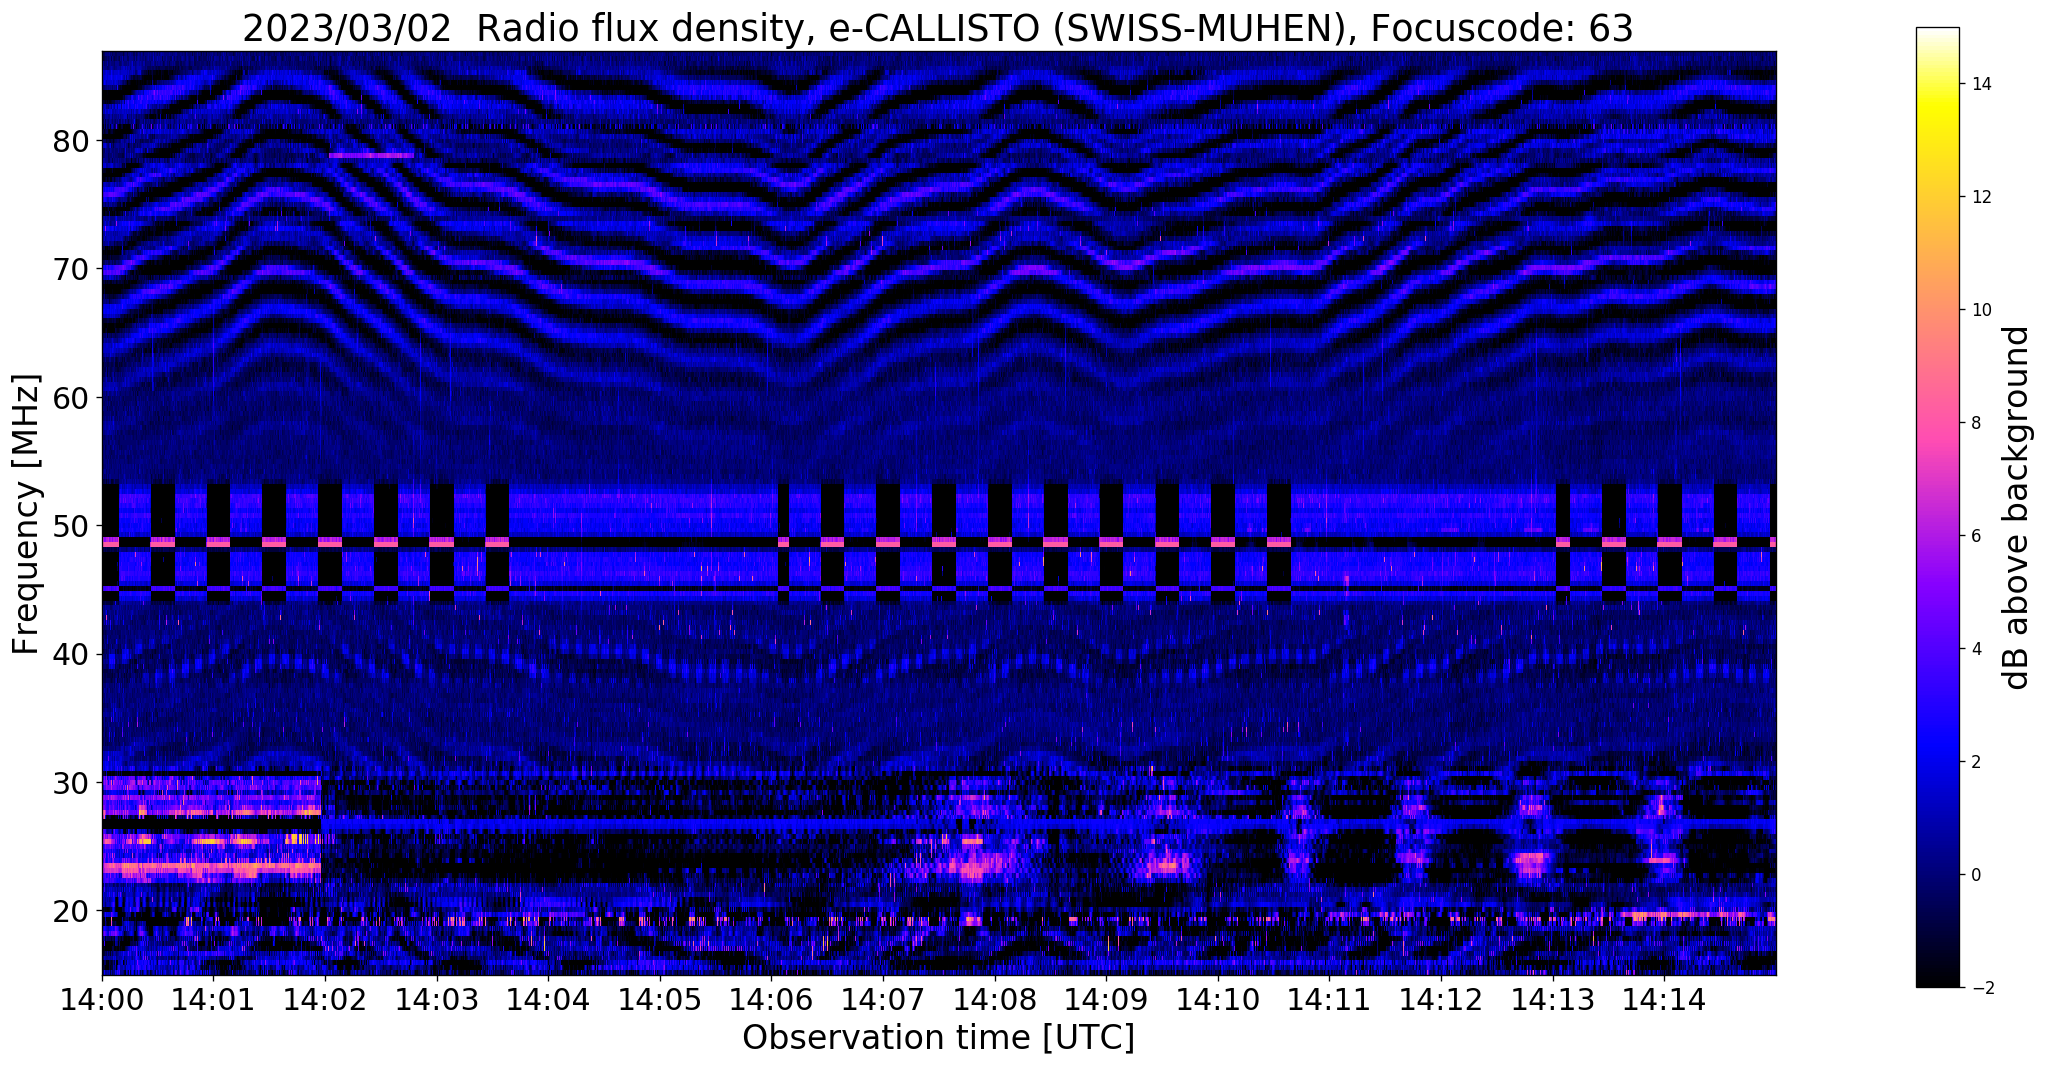Click the colorbar tick label 12
This screenshot has width=2047, height=1067.
[x=1980, y=197]
